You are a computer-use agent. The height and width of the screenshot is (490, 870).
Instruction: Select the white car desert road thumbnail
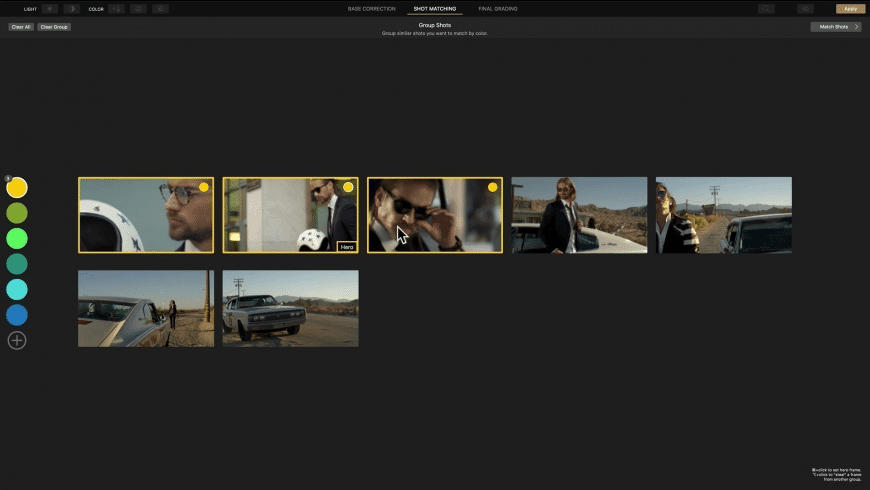tap(290, 308)
